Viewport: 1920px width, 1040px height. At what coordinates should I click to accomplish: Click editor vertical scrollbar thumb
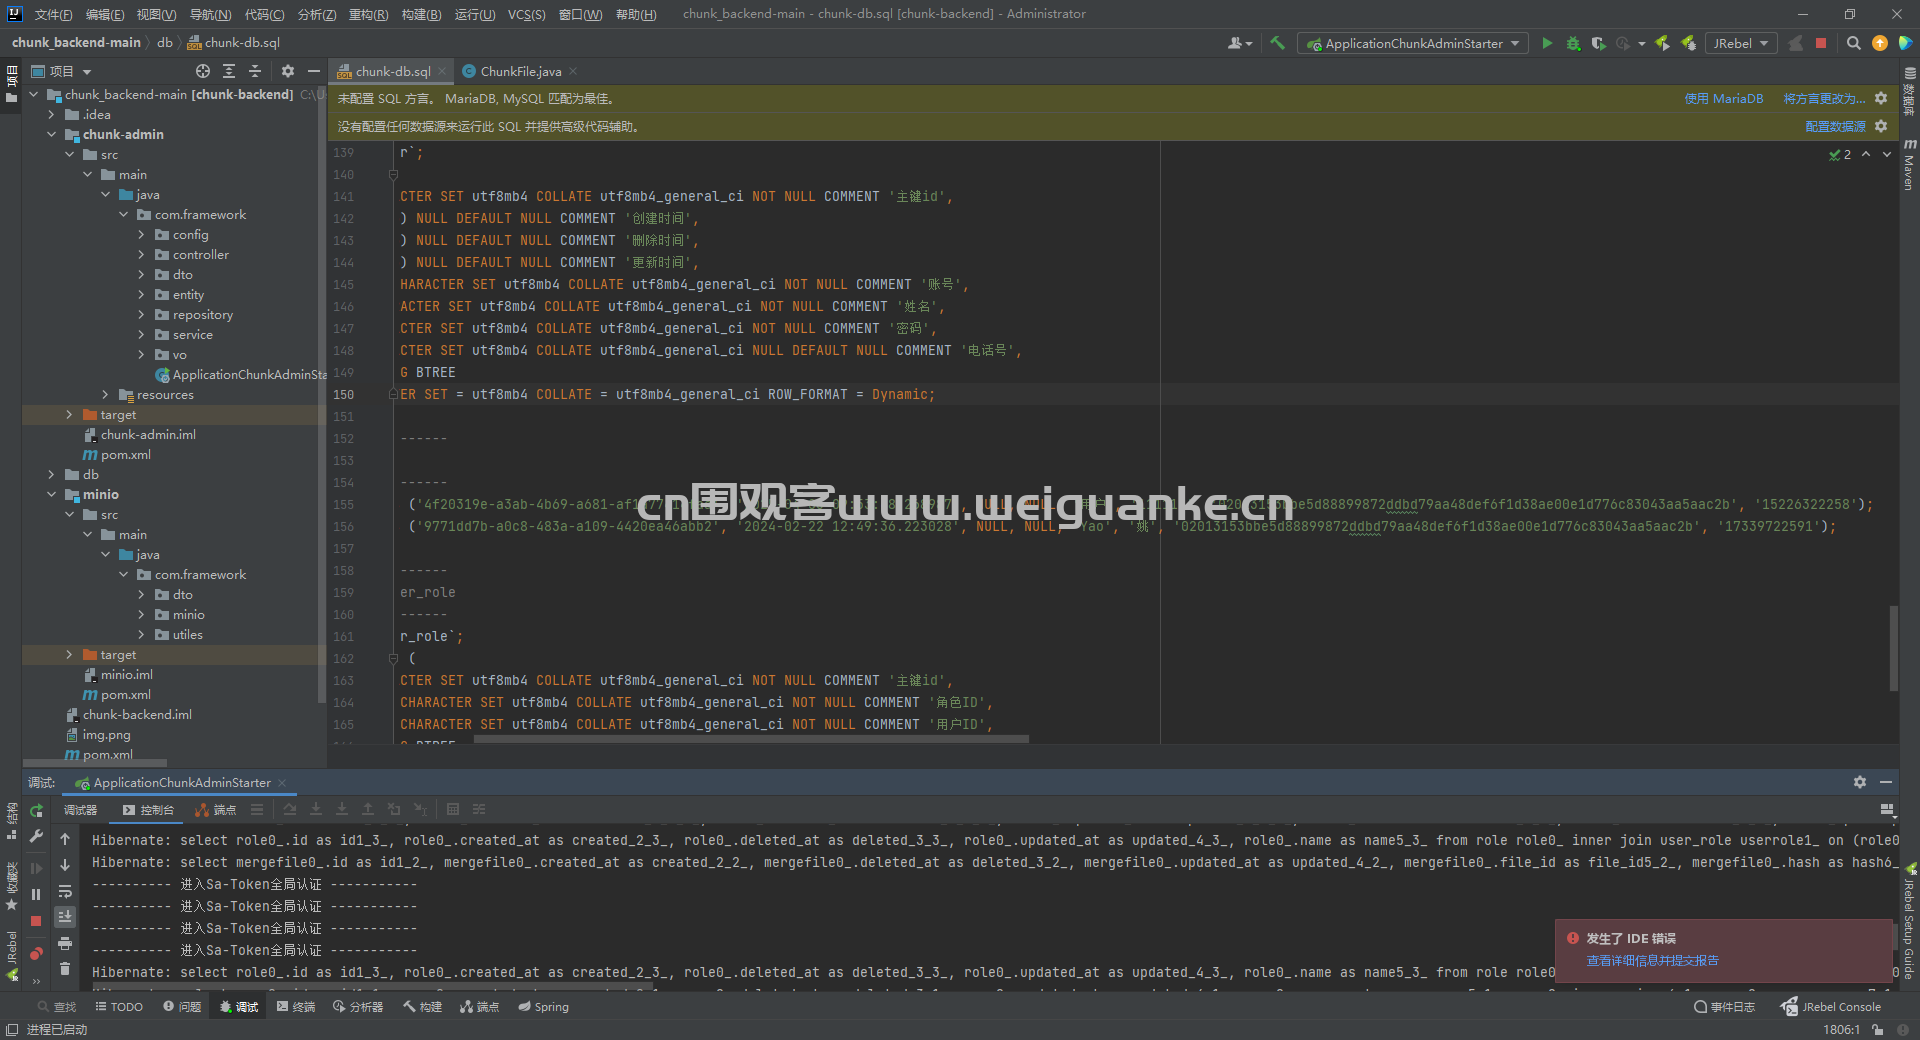1893,648
